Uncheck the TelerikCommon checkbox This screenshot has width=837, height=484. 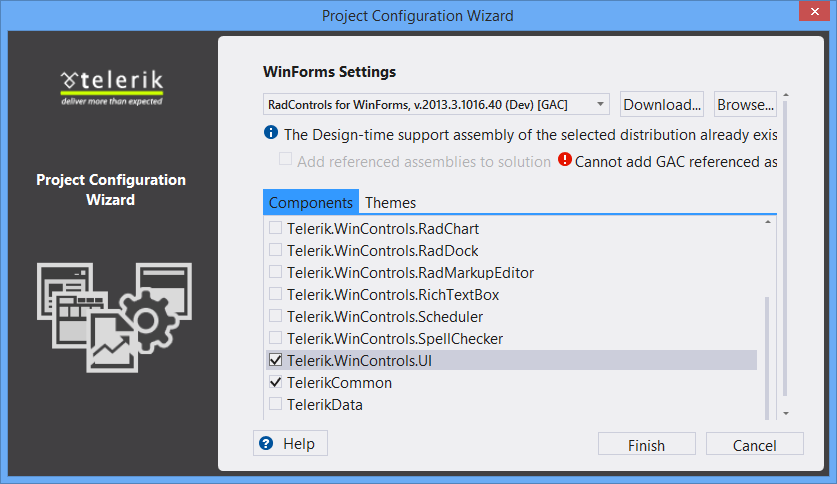point(275,383)
